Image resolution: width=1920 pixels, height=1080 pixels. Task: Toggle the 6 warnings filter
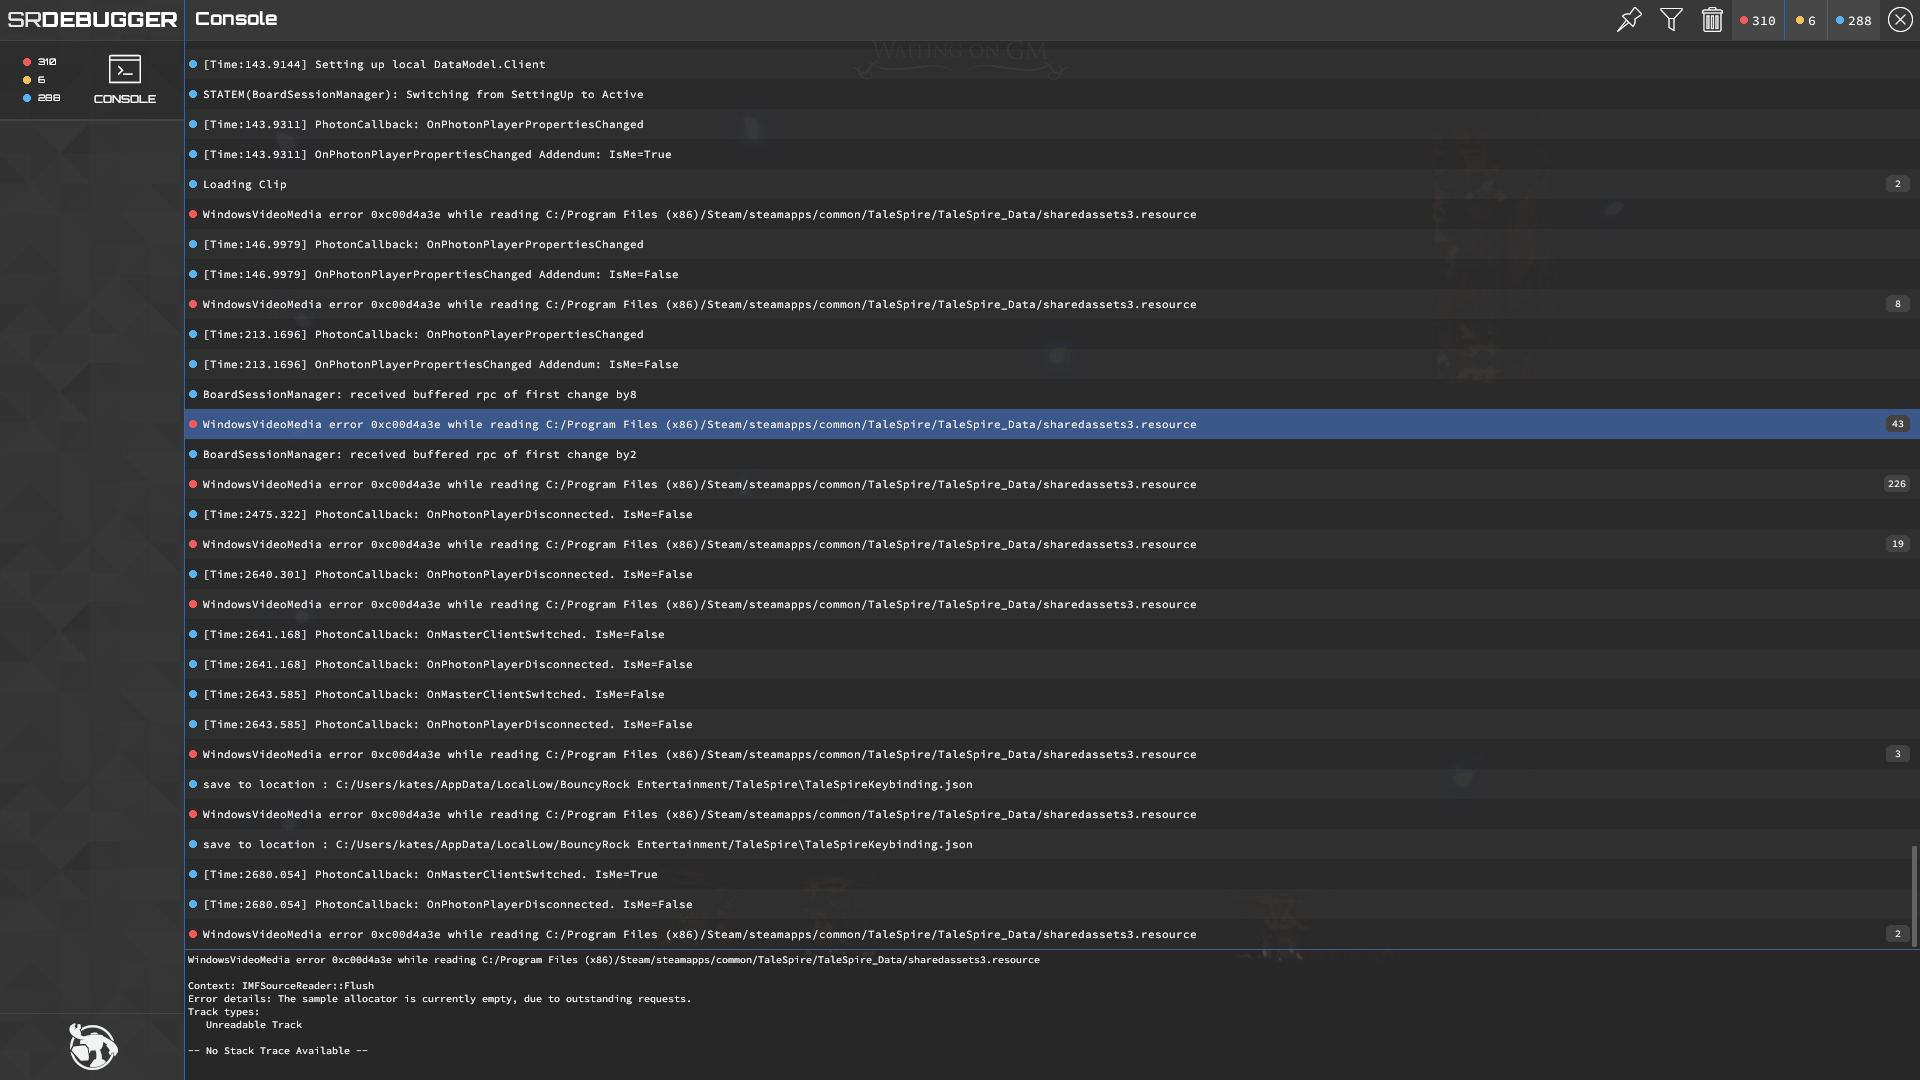1806,20
